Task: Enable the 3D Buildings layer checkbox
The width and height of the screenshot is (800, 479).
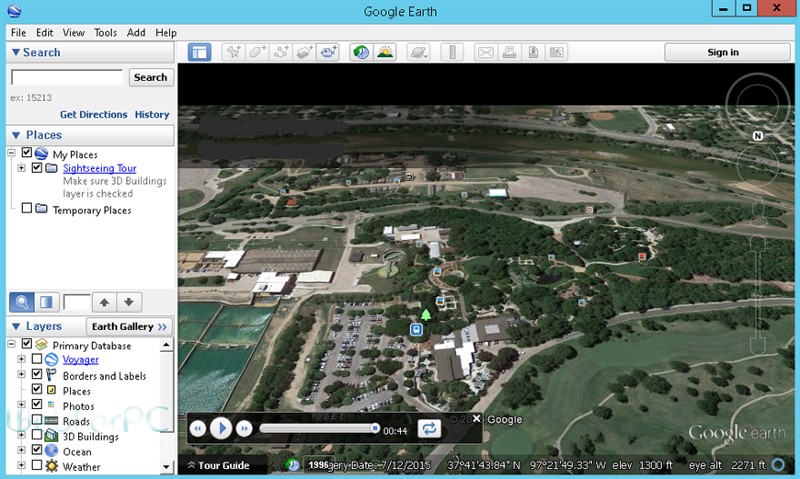Action: (37, 436)
